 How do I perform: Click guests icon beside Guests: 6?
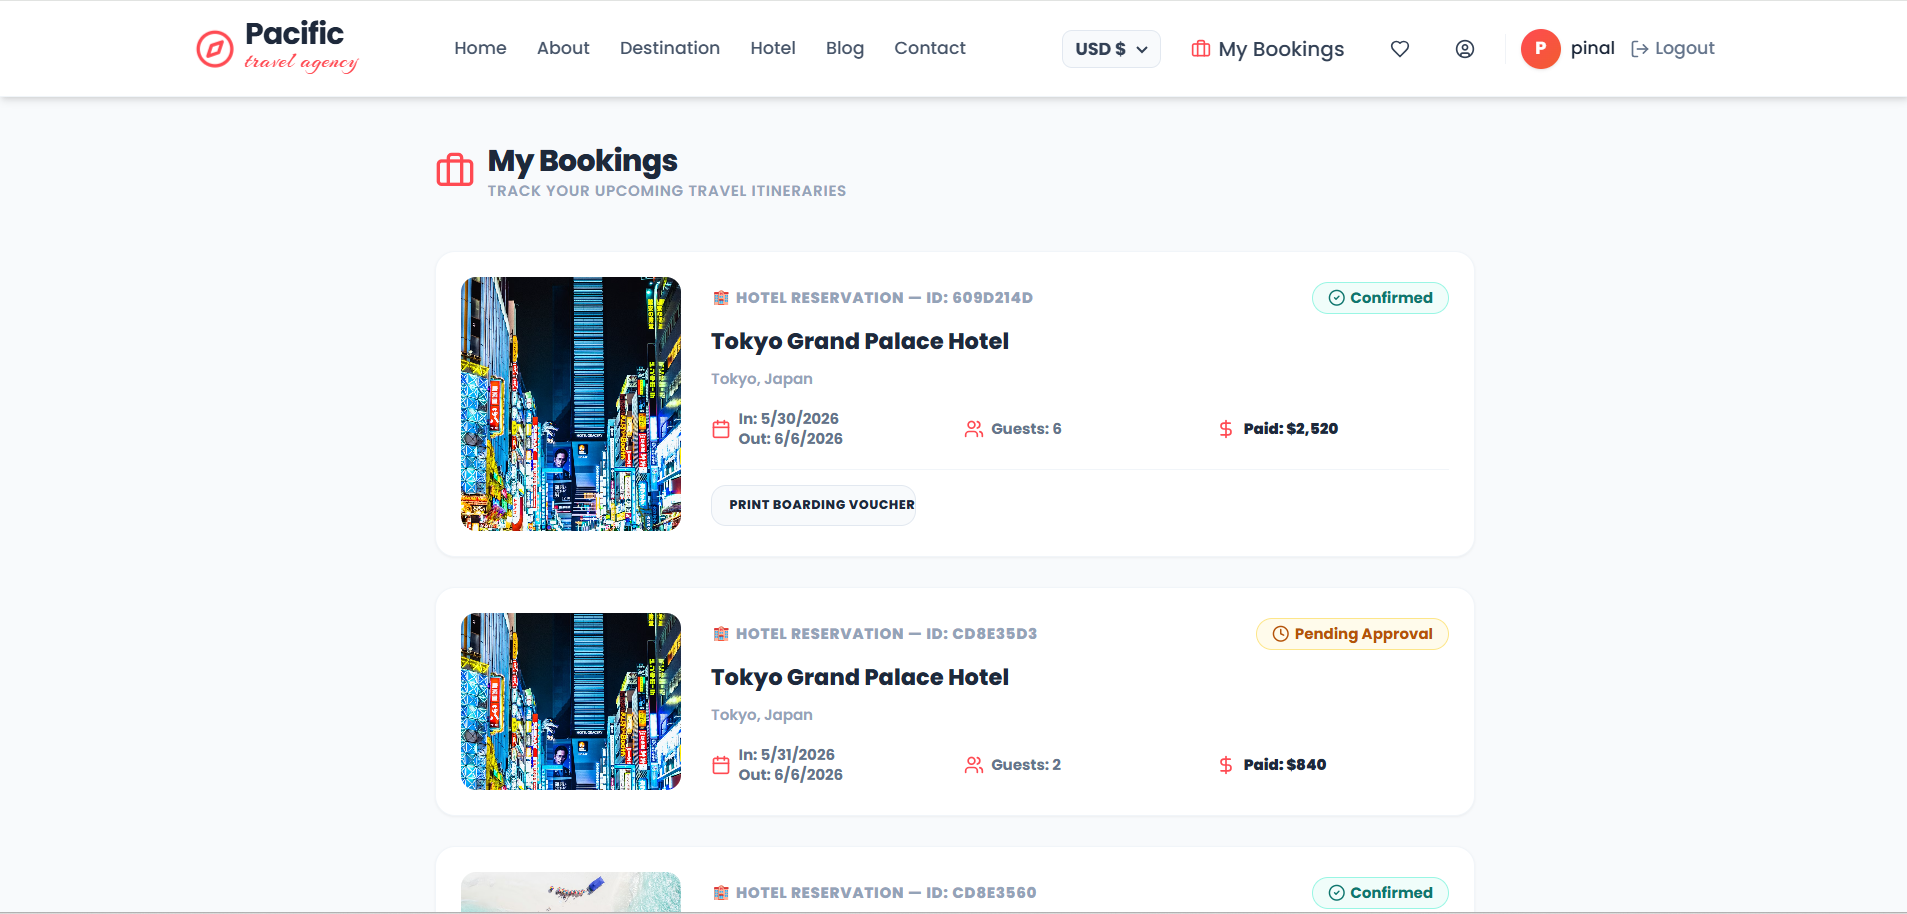(x=974, y=429)
